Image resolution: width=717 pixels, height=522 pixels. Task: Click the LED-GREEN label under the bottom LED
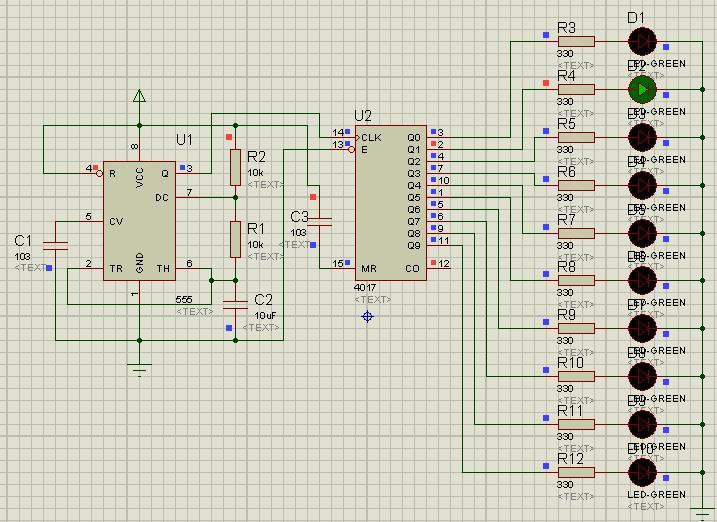click(x=657, y=495)
